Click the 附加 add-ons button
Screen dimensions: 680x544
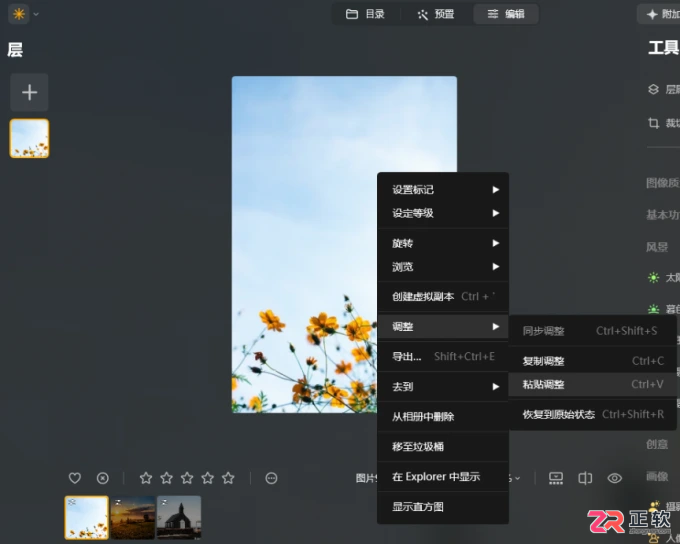[x=659, y=14]
